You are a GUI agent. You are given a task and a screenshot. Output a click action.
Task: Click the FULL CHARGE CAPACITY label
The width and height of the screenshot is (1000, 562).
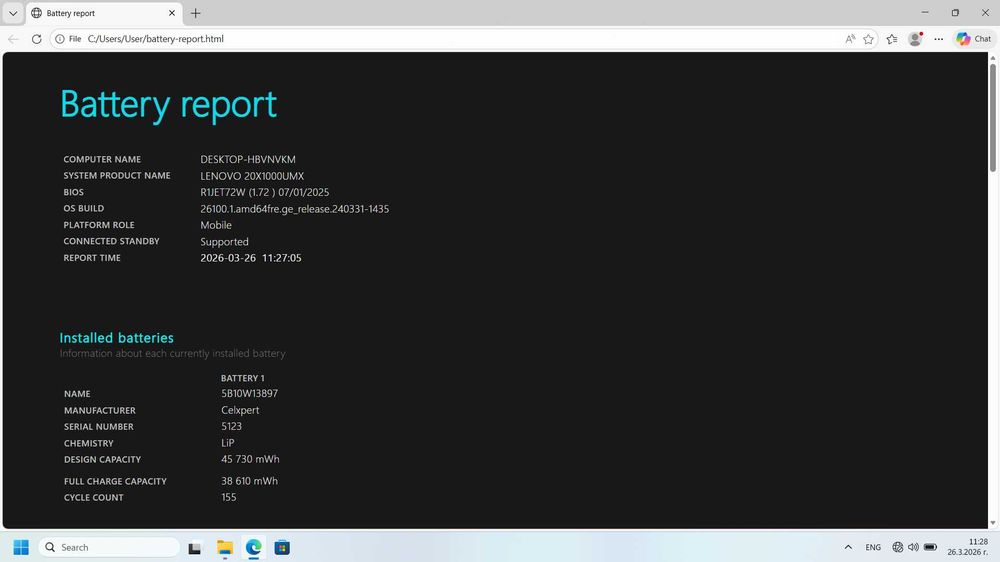tap(115, 482)
